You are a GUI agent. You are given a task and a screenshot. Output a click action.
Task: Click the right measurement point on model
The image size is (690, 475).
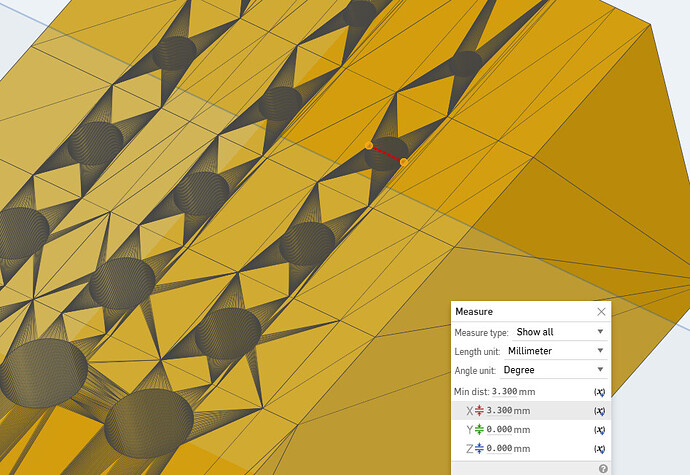(404, 161)
